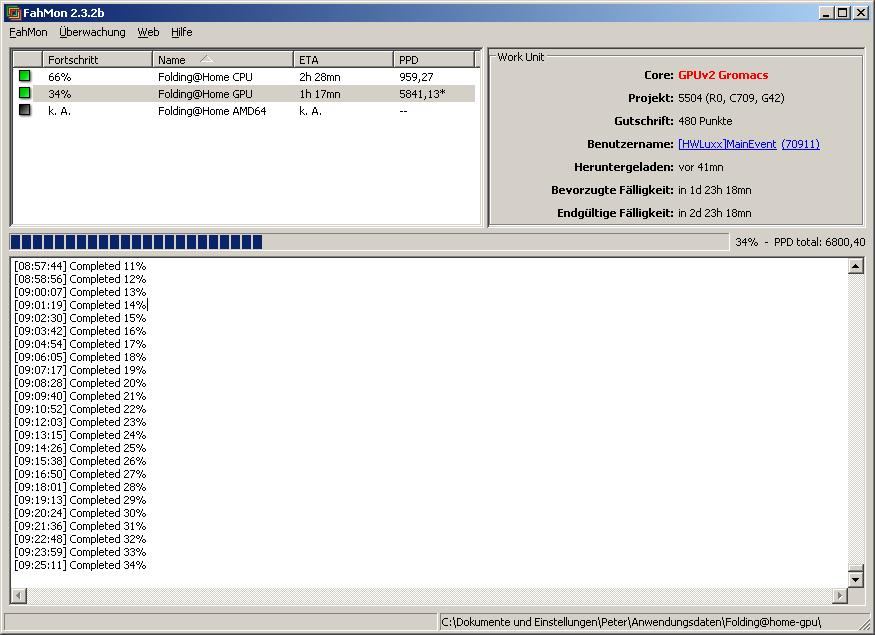Image resolution: width=875 pixels, height=635 pixels.
Task: Click log line 'Completed 25%'
Action: click(x=80, y=448)
